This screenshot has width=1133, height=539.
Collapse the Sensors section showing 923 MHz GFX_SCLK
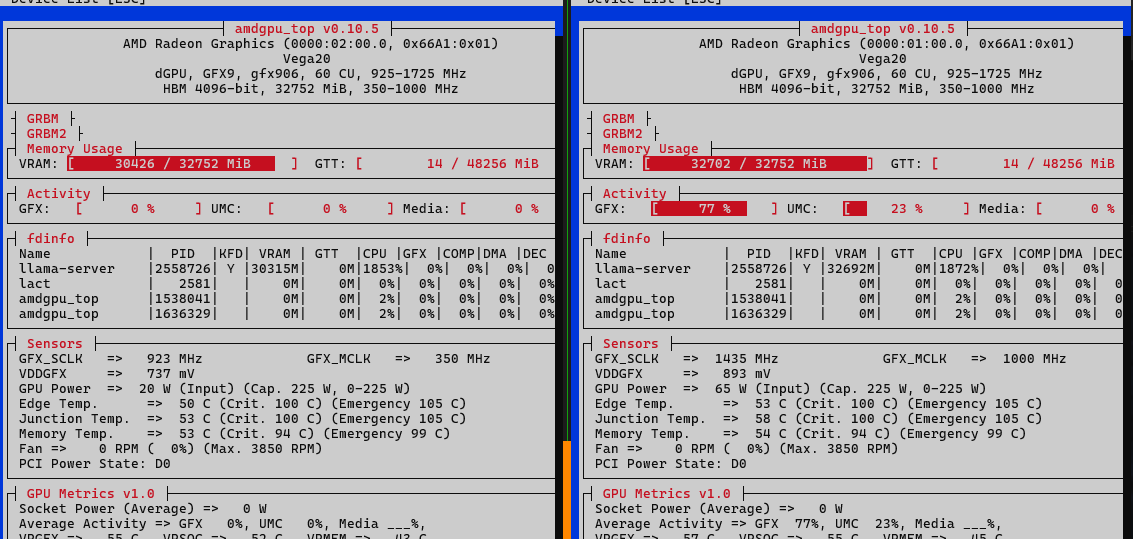(x=54, y=343)
